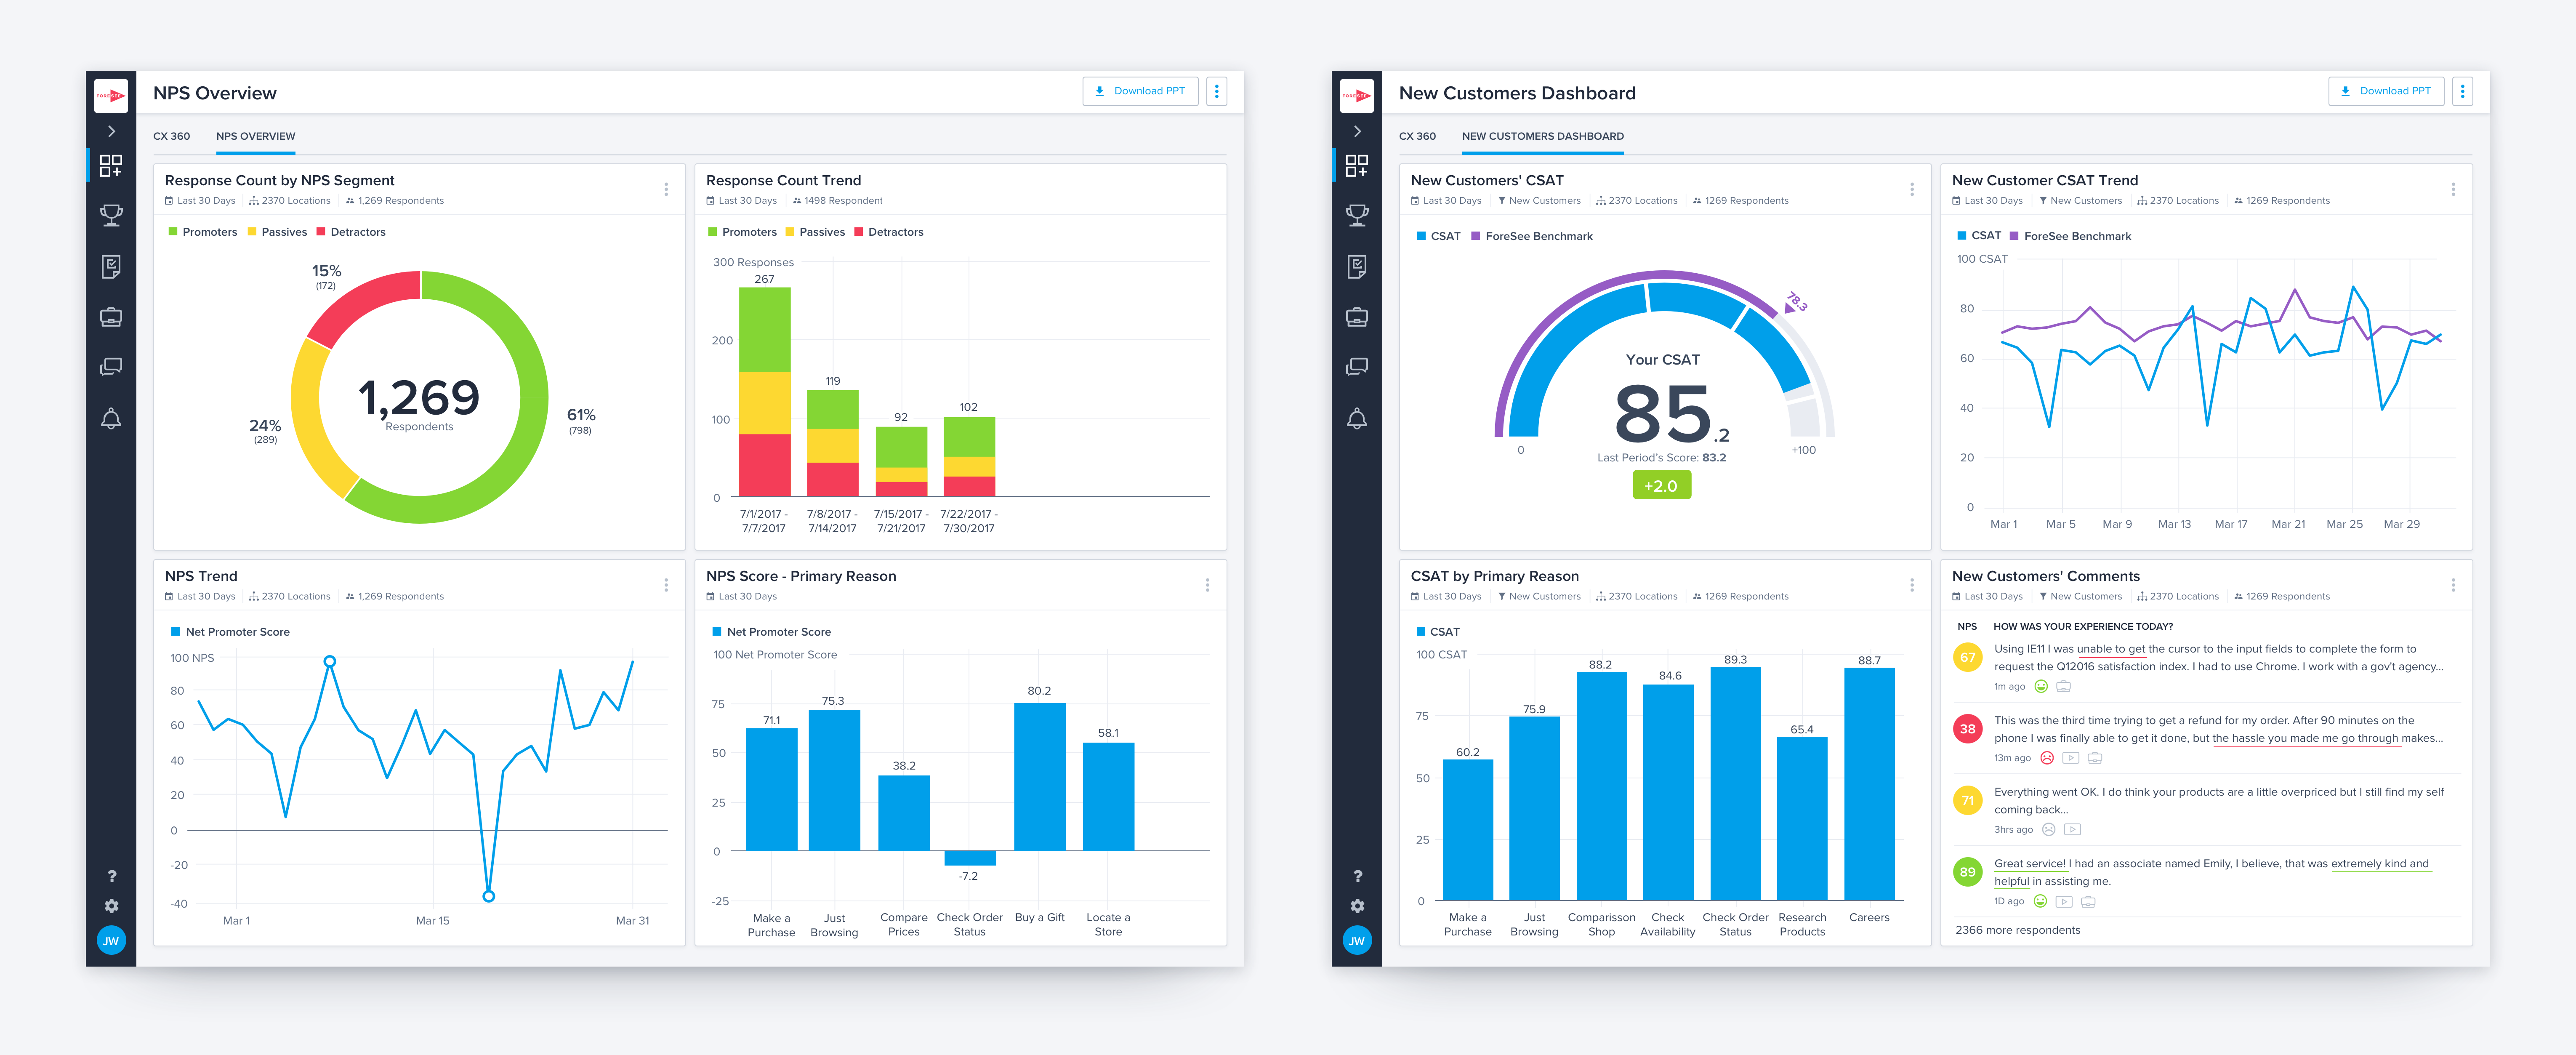Screen dimensions: 2576x1055
Task: Open dashboards grid icon in NPS Overview sidebar
Action: [111, 166]
